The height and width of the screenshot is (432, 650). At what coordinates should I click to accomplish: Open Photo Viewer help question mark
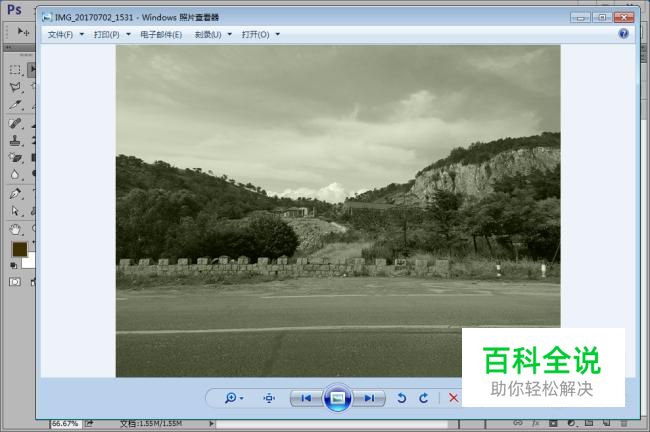(623, 34)
